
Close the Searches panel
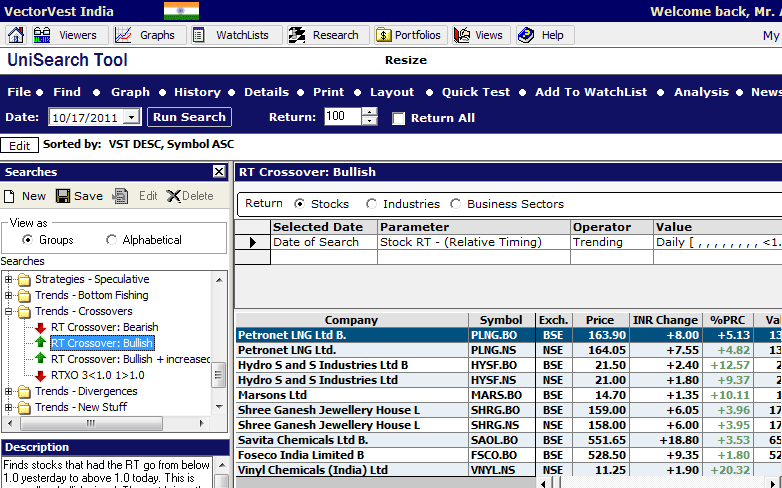[x=219, y=172]
